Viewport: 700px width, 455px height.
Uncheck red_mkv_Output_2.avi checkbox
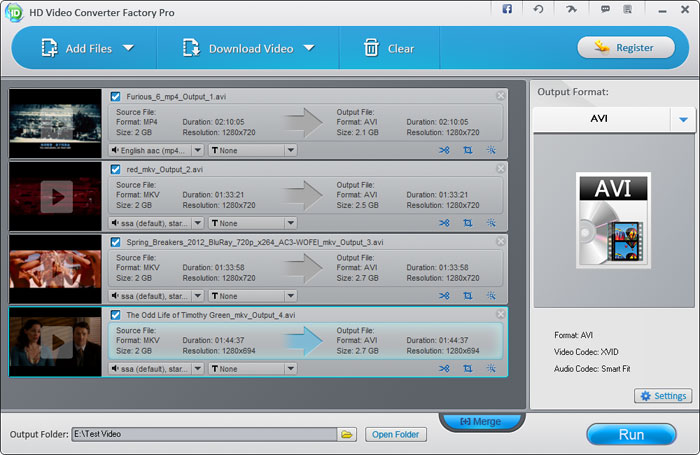(x=116, y=169)
